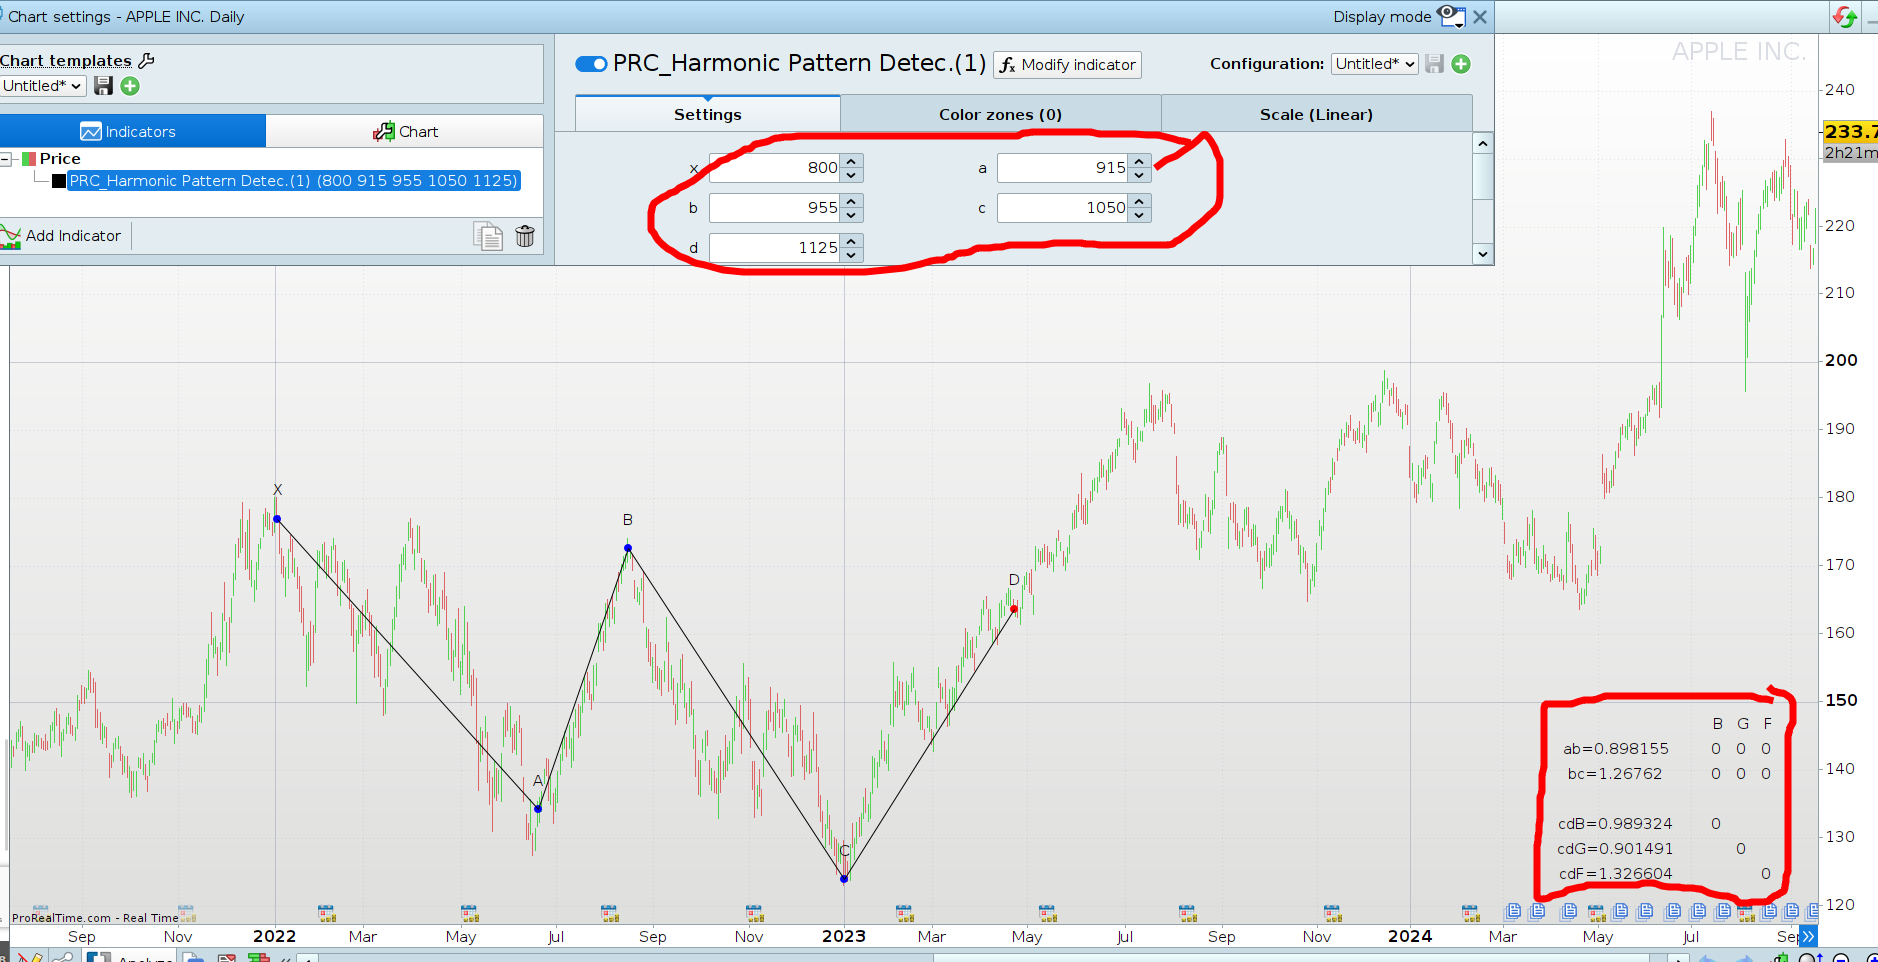This screenshot has width=1878, height=962.
Task: Increase the a parameter value
Action: [x=1139, y=161]
